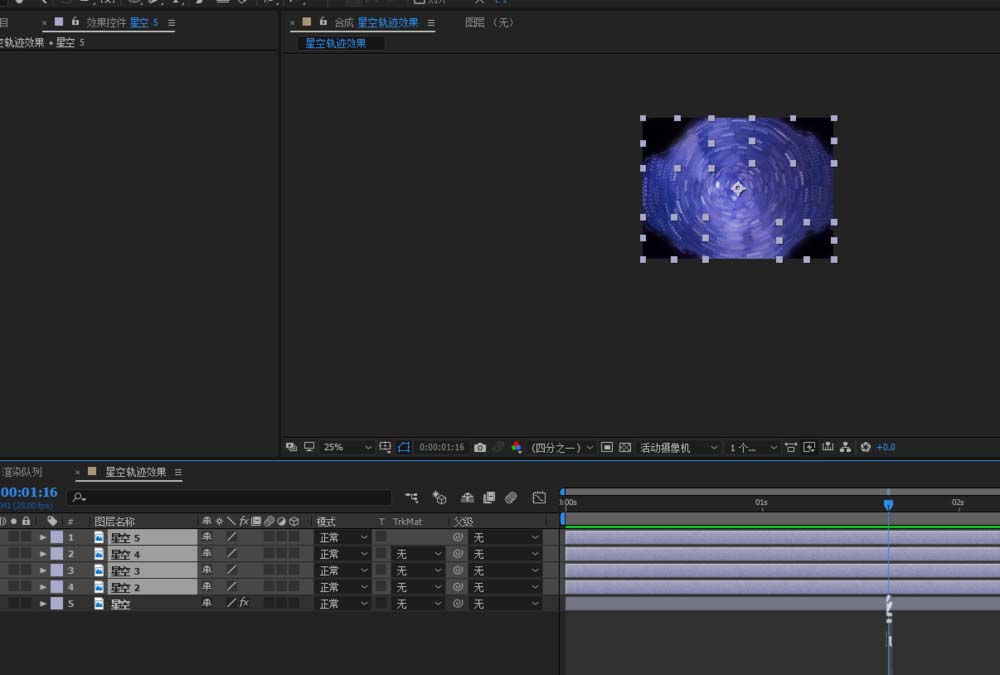Click the blue exposure value +0.0
1000x675 pixels.
tap(886, 447)
